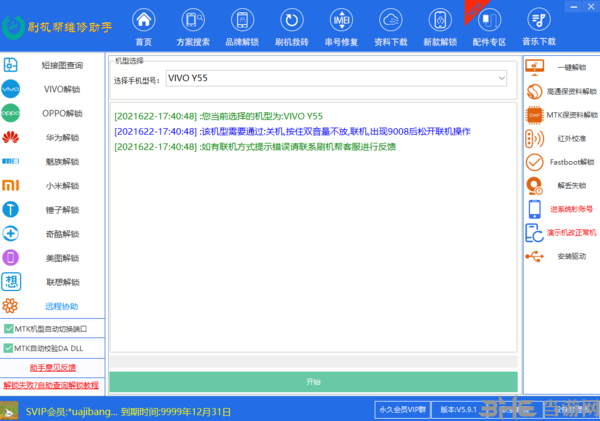Click log line about VIVO Y55 机型
The width and height of the screenshot is (600, 421).
click(218, 116)
